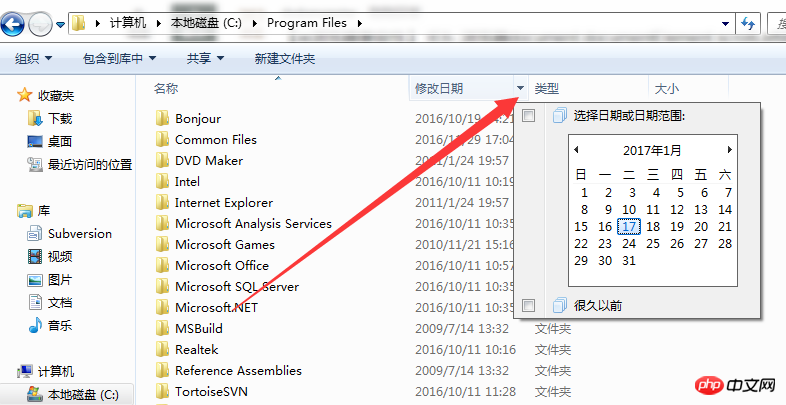The height and width of the screenshot is (405, 786).
Task: Select date 17 in the calendar
Action: coord(629,227)
